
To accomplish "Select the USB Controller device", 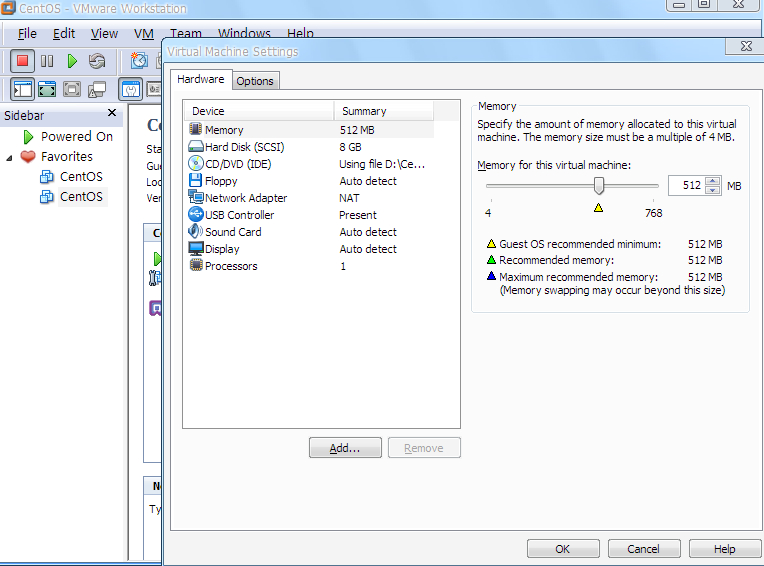I will click(x=309, y=215).
